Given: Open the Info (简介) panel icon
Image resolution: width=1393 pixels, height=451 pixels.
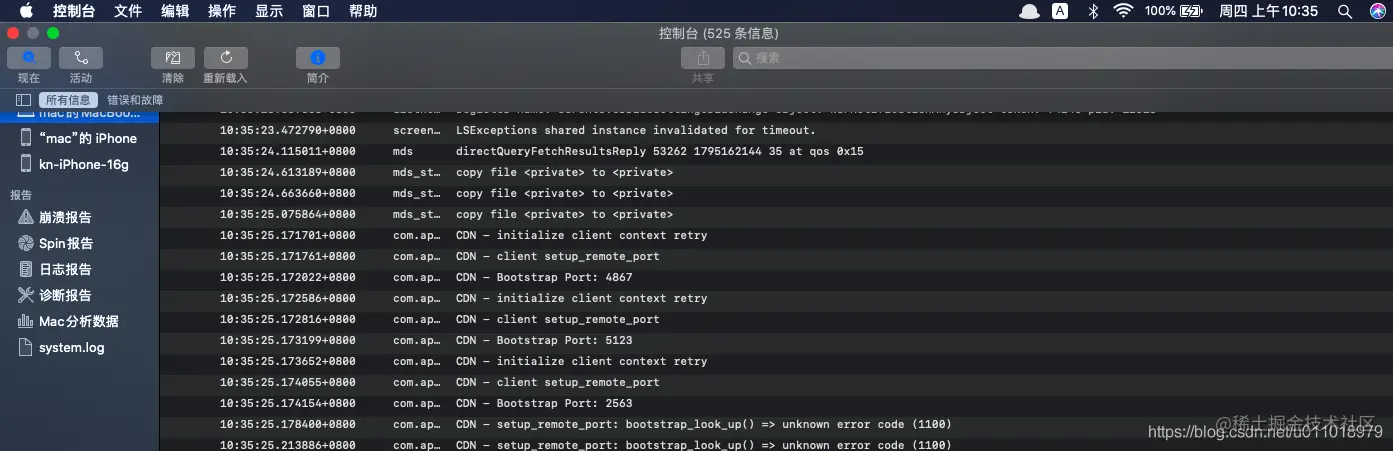Looking at the screenshot, I should click(x=318, y=58).
